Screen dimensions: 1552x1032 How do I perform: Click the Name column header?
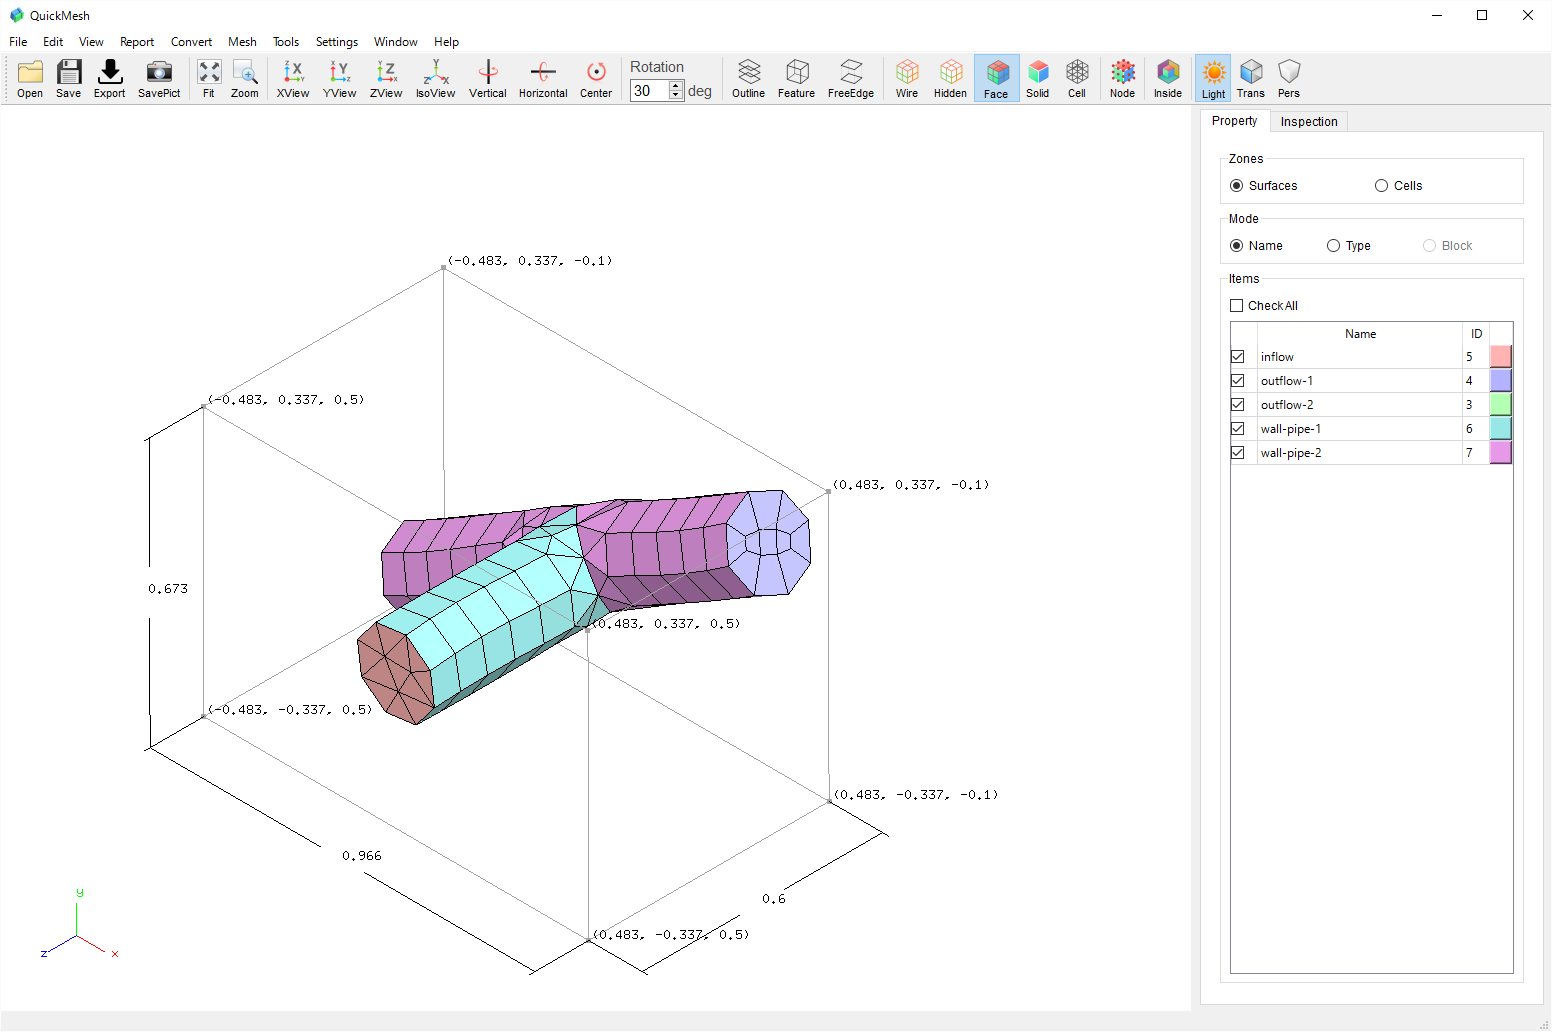[x=1360, y=334]
